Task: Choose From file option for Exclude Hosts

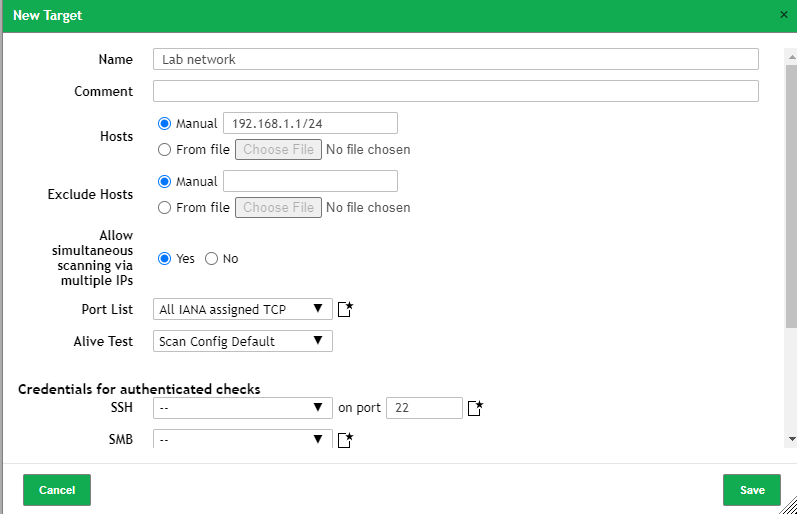Action: [165, 208]
